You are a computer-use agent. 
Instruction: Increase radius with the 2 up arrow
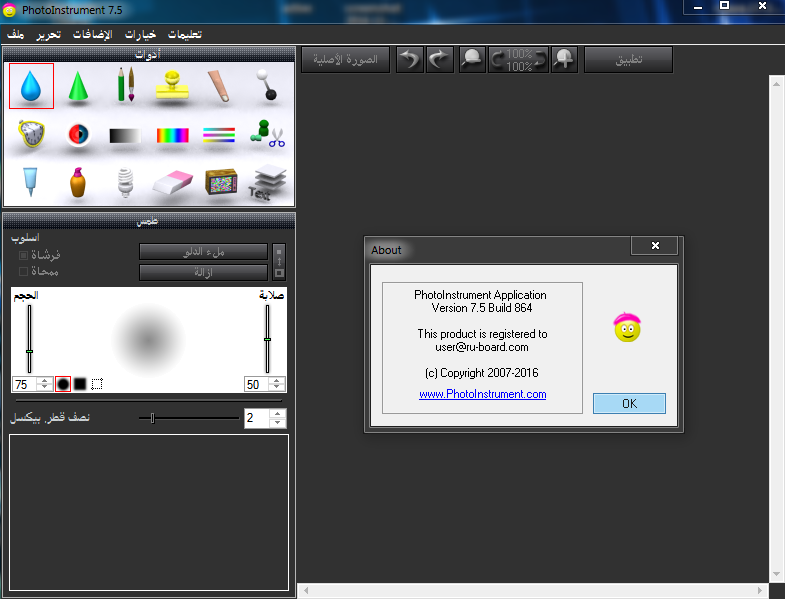pos(277,414)
